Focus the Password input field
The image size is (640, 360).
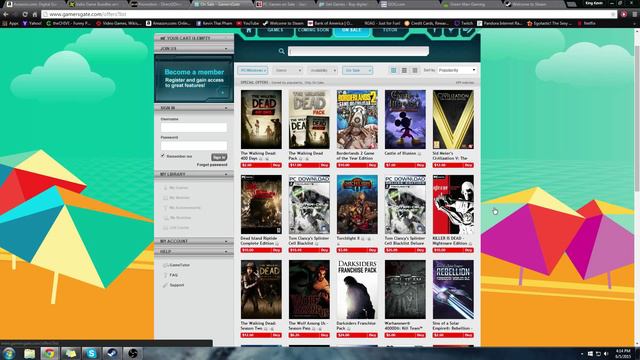tap(193, 146)
